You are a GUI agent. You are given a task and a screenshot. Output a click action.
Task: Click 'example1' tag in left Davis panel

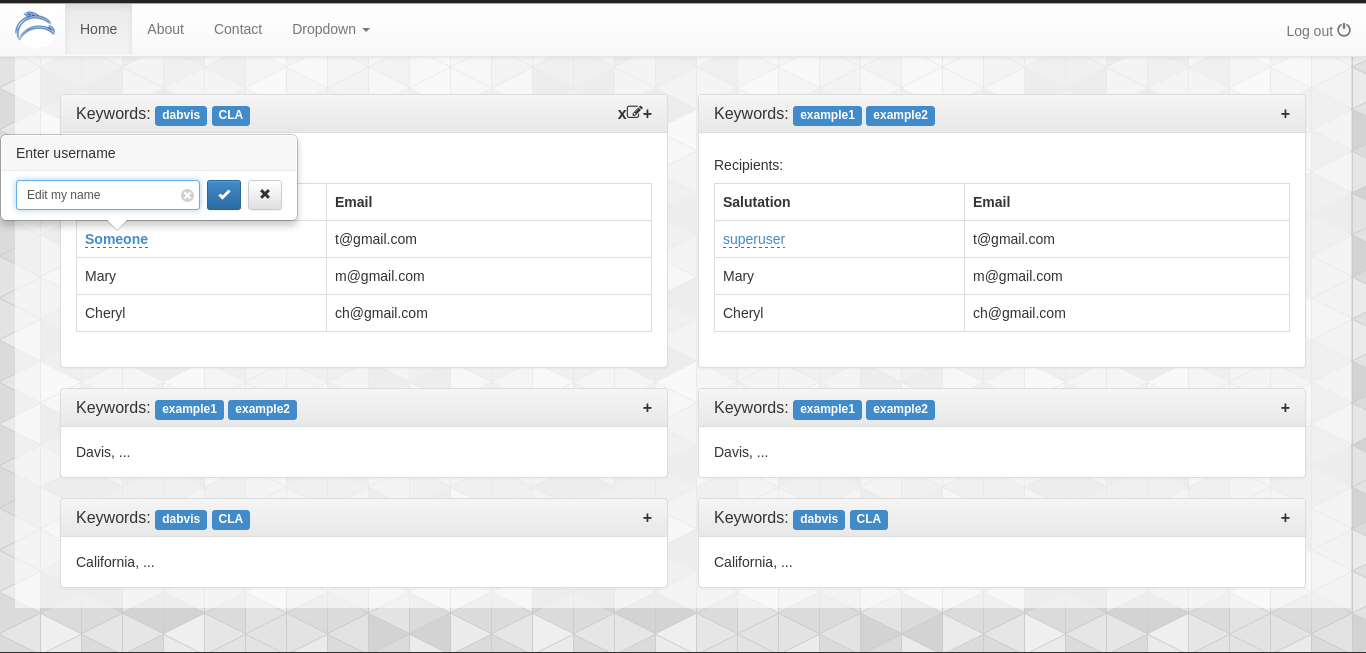[189, 409]
